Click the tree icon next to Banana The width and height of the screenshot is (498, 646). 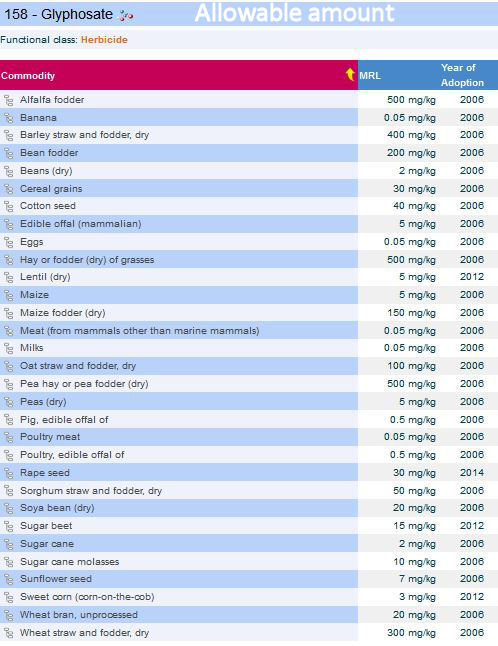point(9,118)
